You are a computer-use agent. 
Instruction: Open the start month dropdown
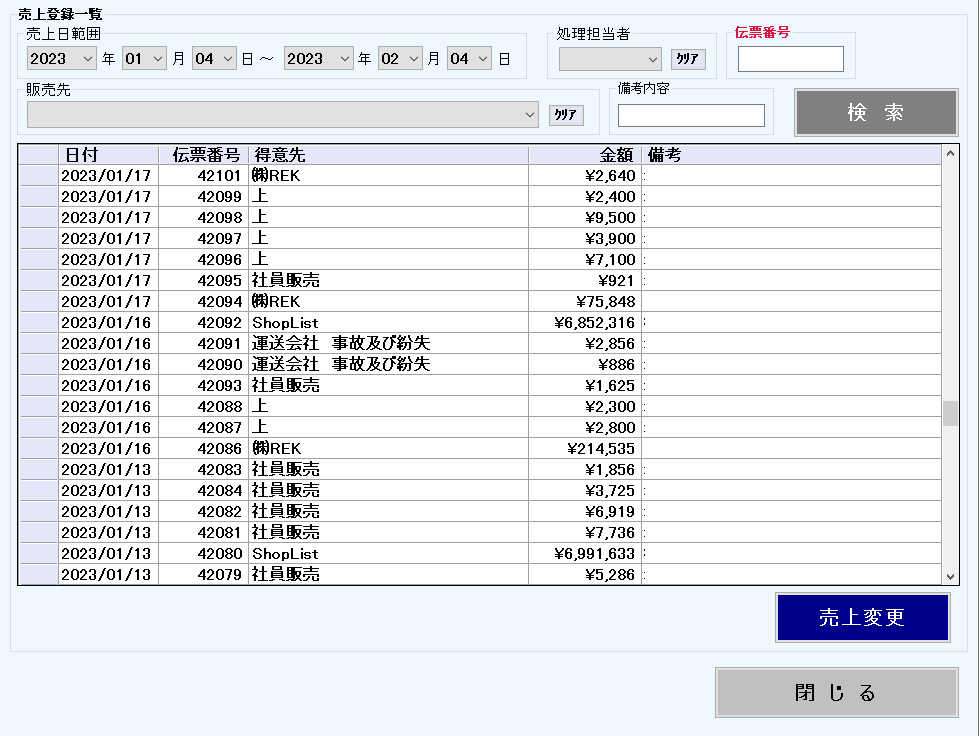click(x=144, y=59)
